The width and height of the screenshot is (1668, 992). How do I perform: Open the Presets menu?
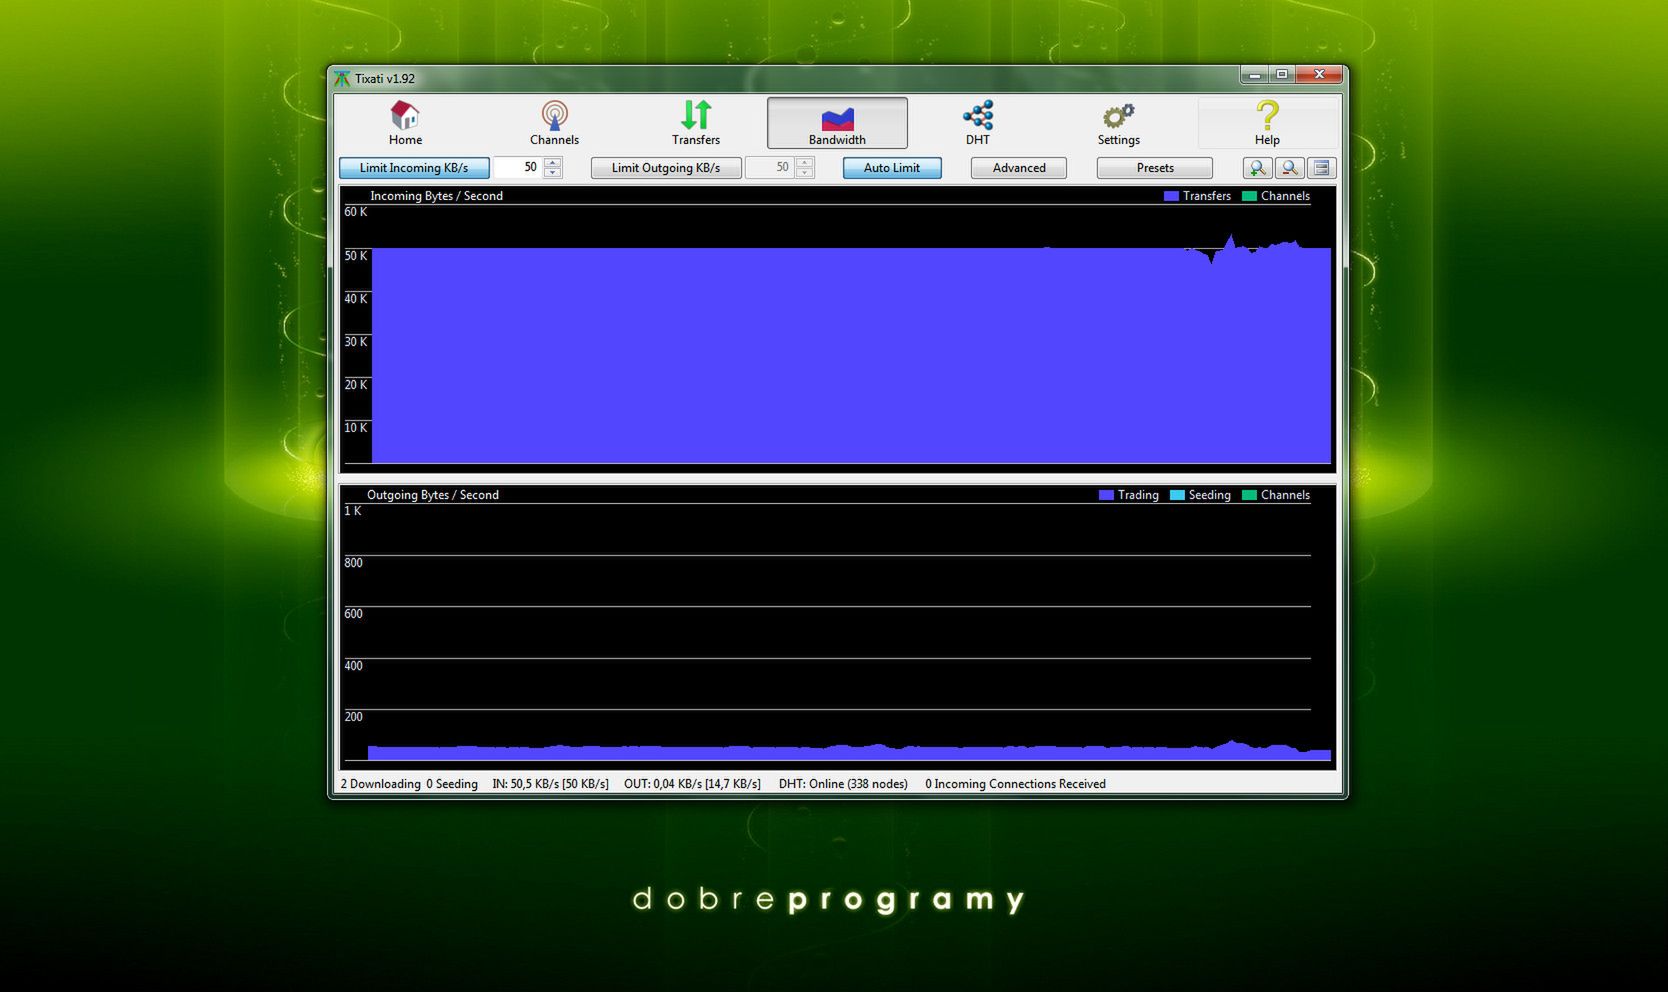(1155, 168)
